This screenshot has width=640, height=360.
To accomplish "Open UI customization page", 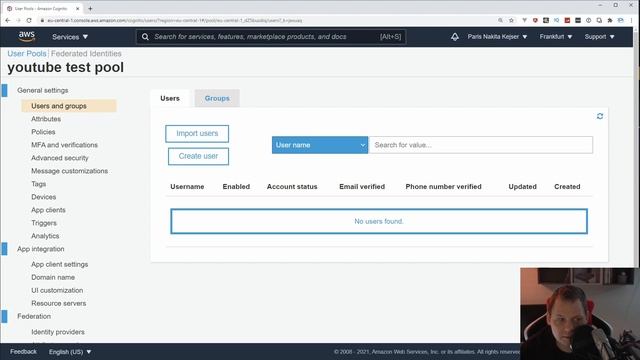I will 57,290.
